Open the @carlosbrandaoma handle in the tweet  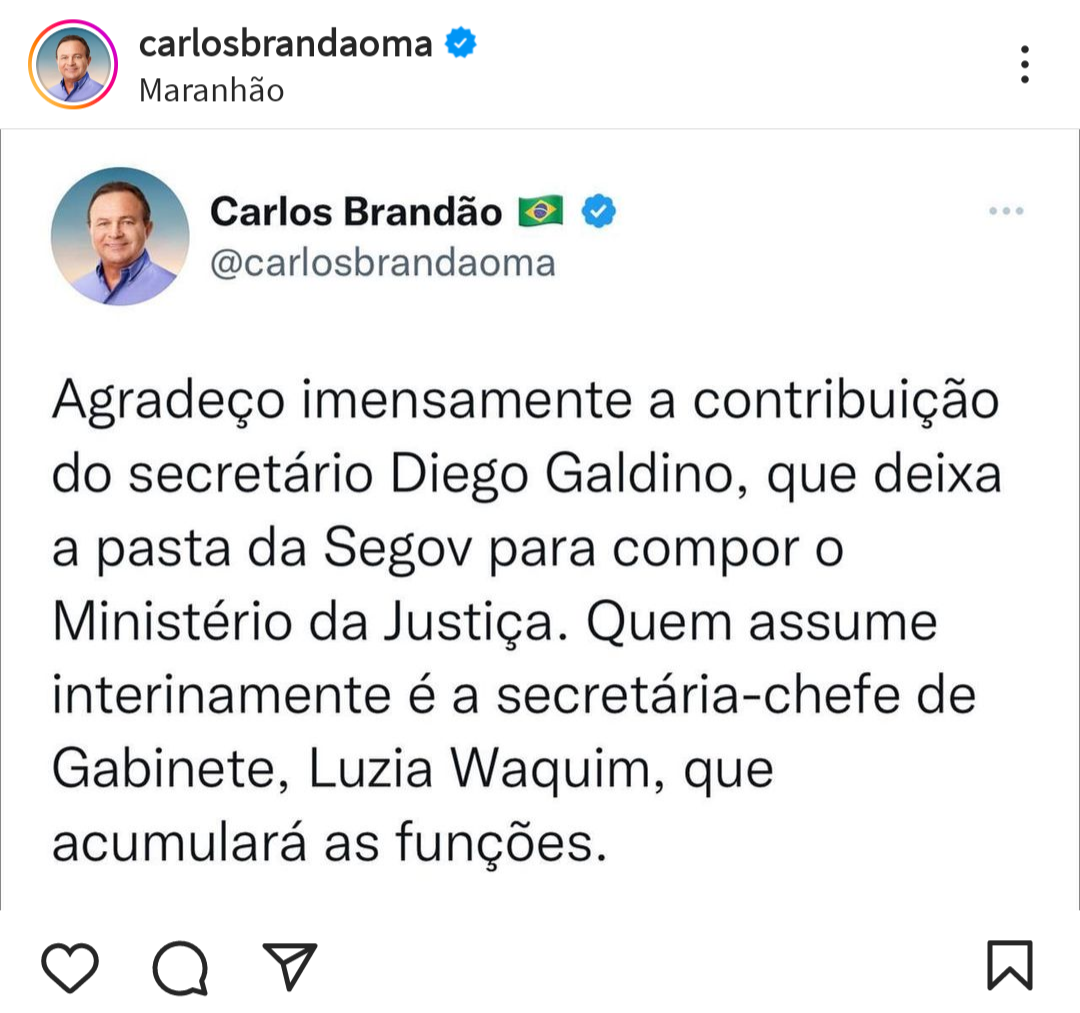(383, 263)
